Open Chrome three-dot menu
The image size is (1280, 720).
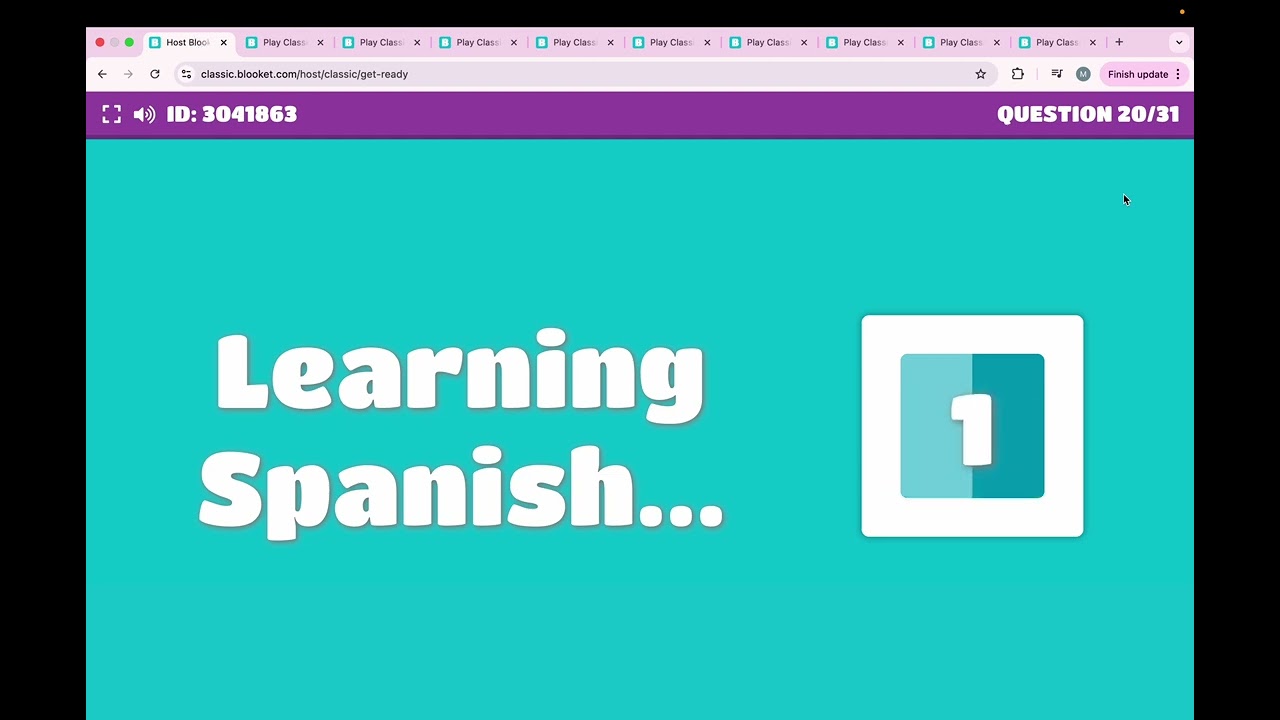(1178, 74)
